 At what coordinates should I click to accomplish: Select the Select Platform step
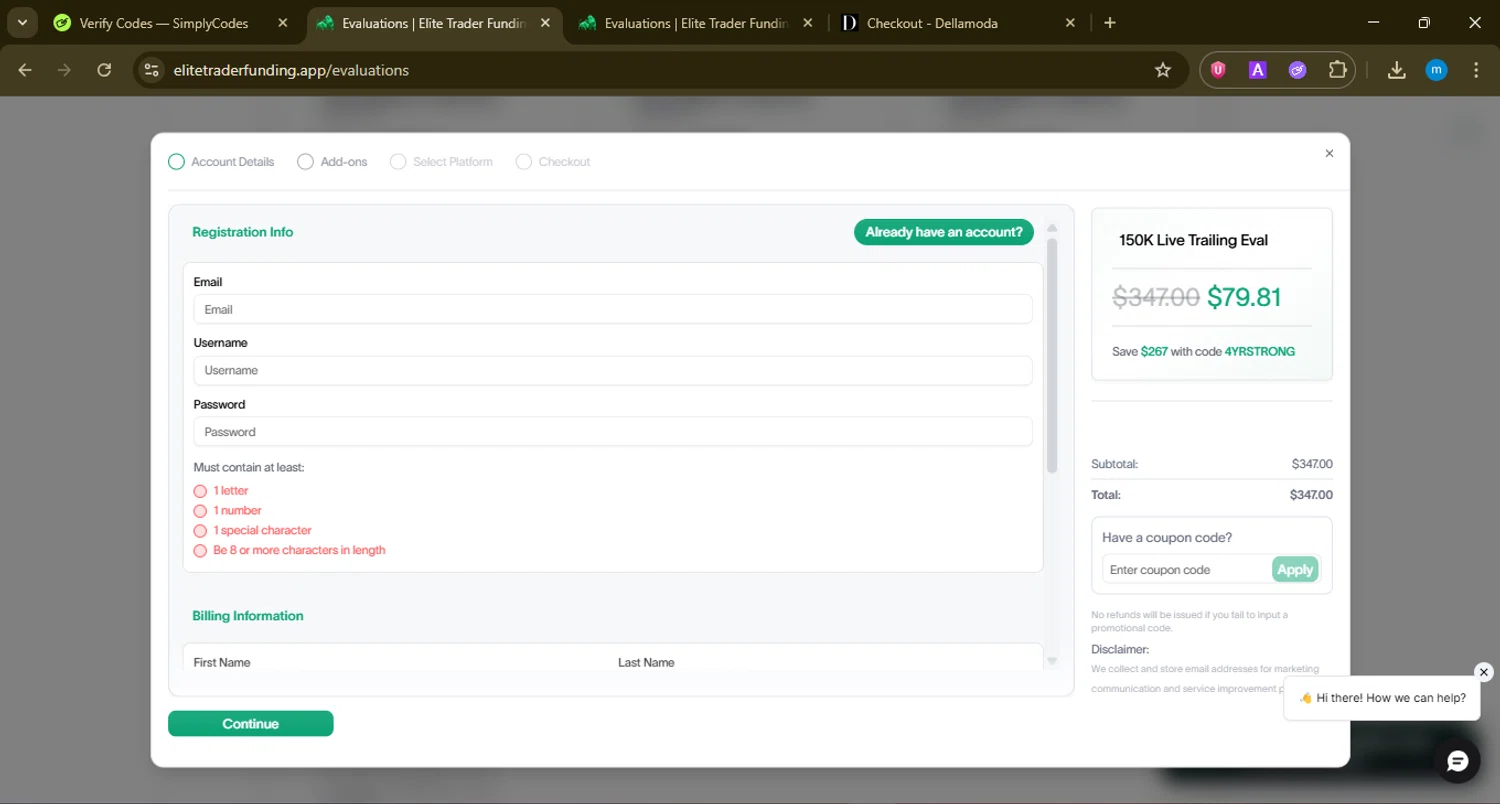[441, 161]
